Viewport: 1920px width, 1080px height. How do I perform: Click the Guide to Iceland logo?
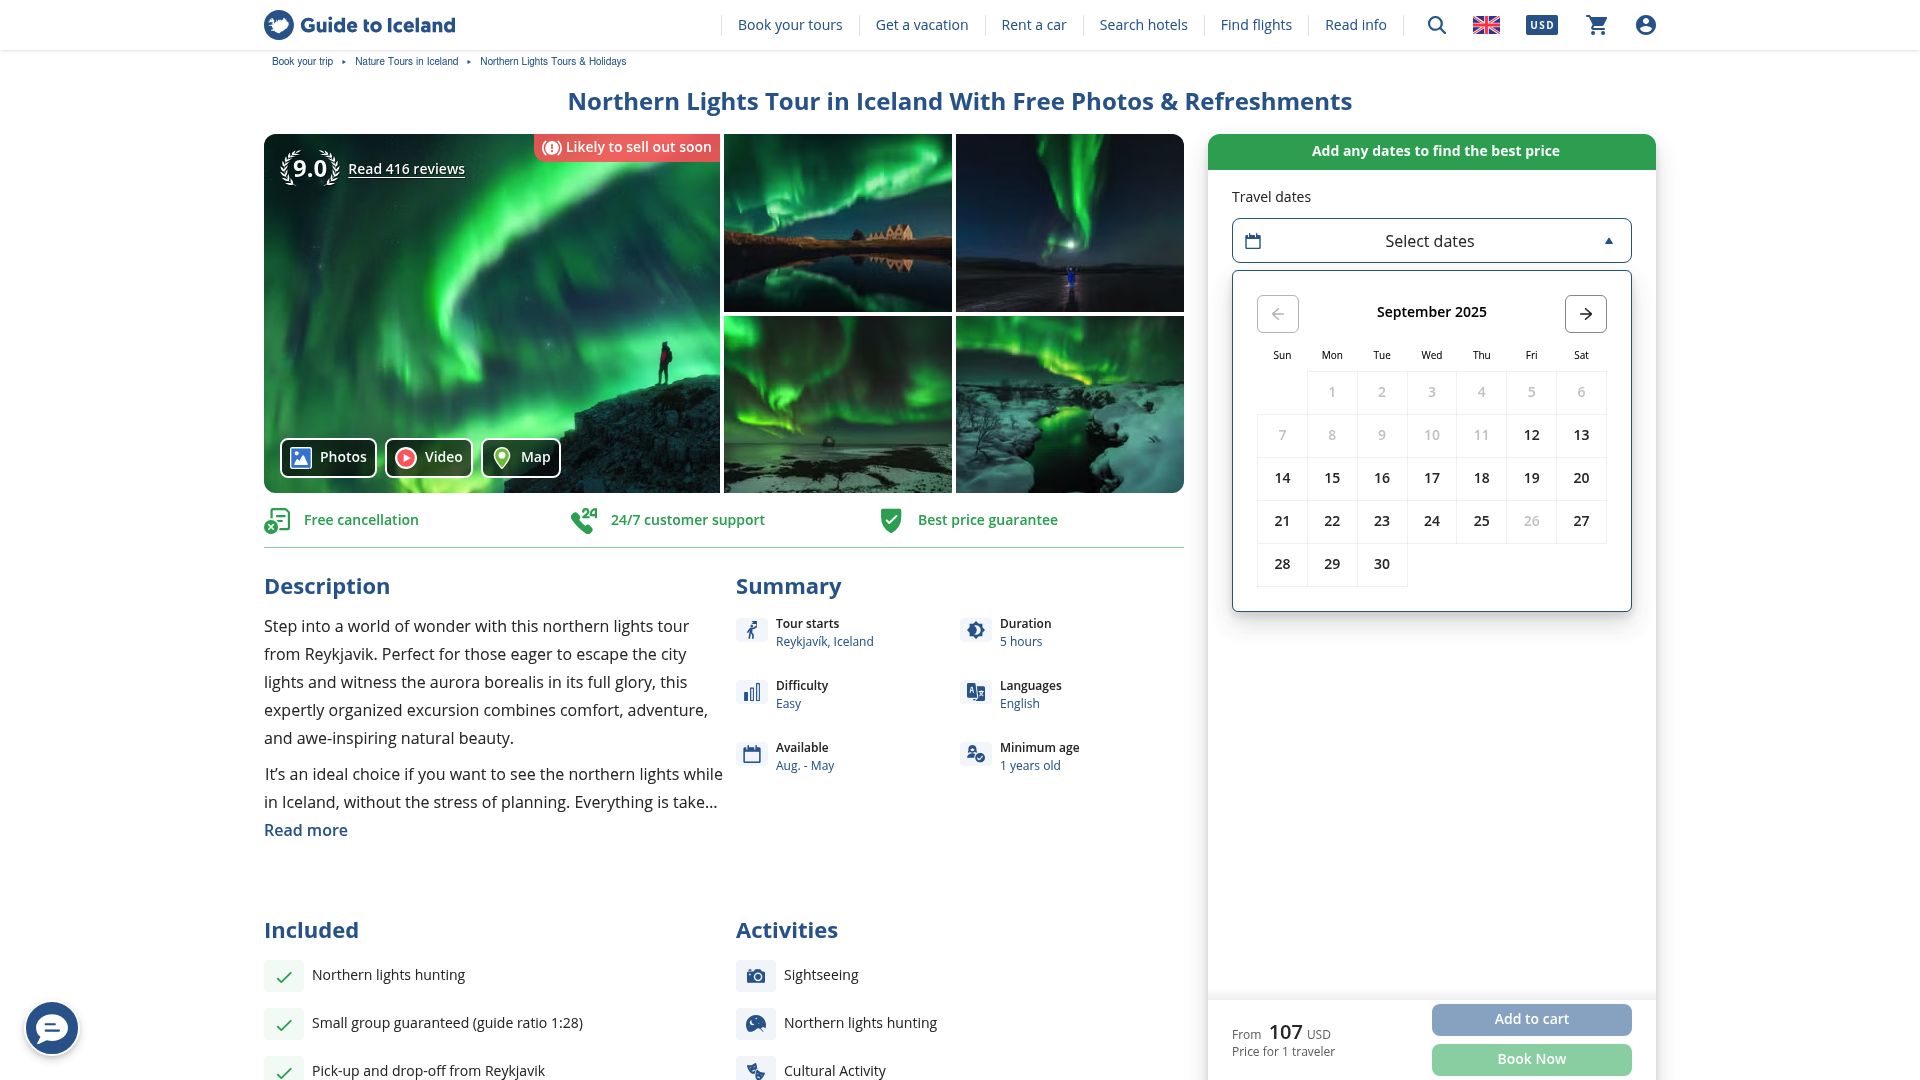click(x=359, y=25)
